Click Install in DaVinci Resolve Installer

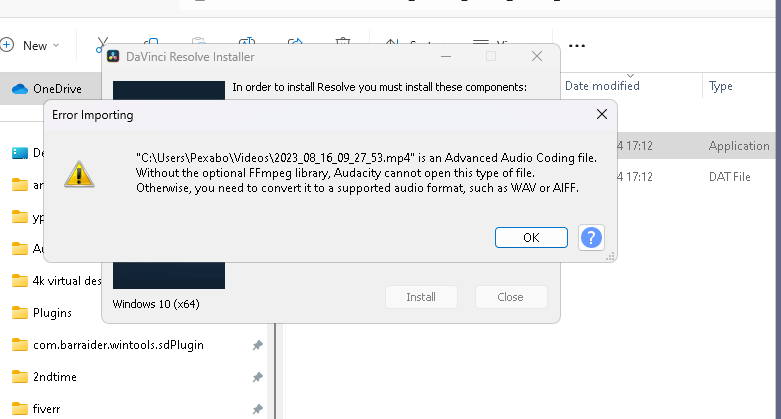point(421,297)
